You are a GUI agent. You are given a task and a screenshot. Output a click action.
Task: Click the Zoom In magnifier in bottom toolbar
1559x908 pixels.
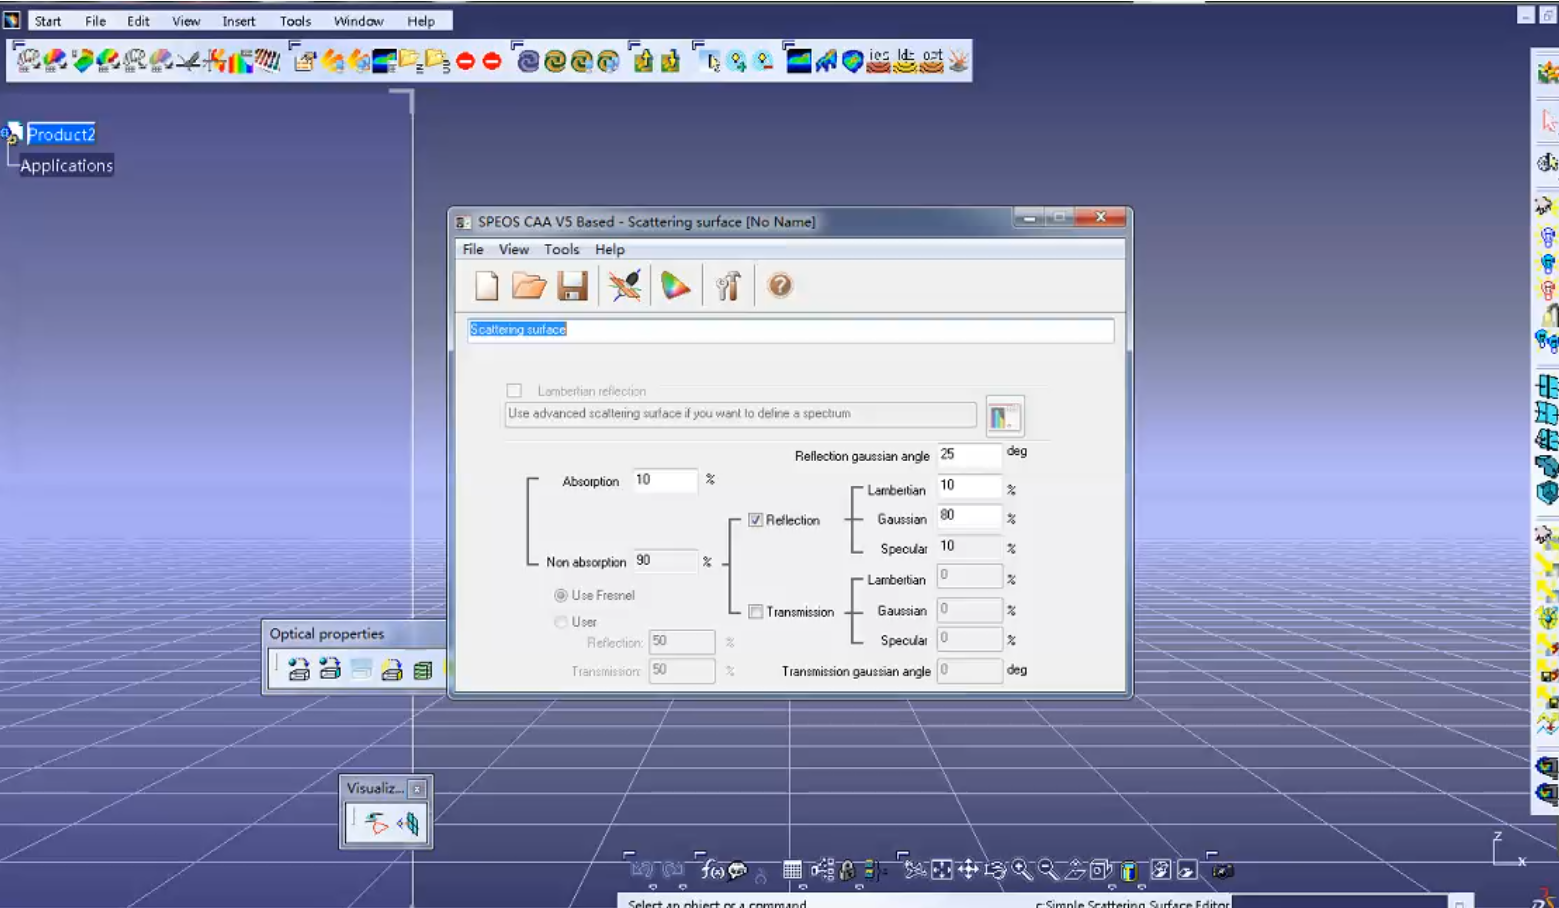1021,870
